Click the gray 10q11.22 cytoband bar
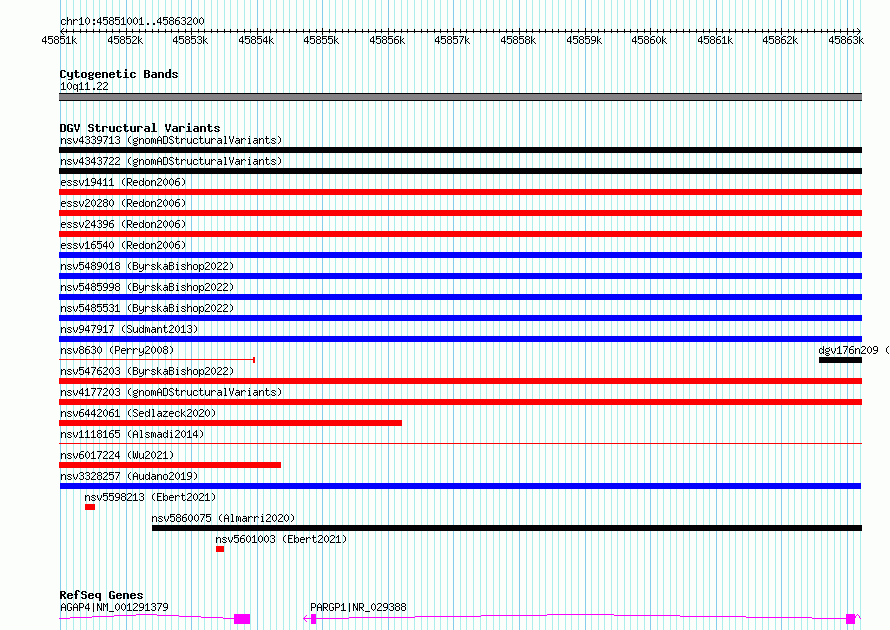The image size is (890, 630). (460, 97)
